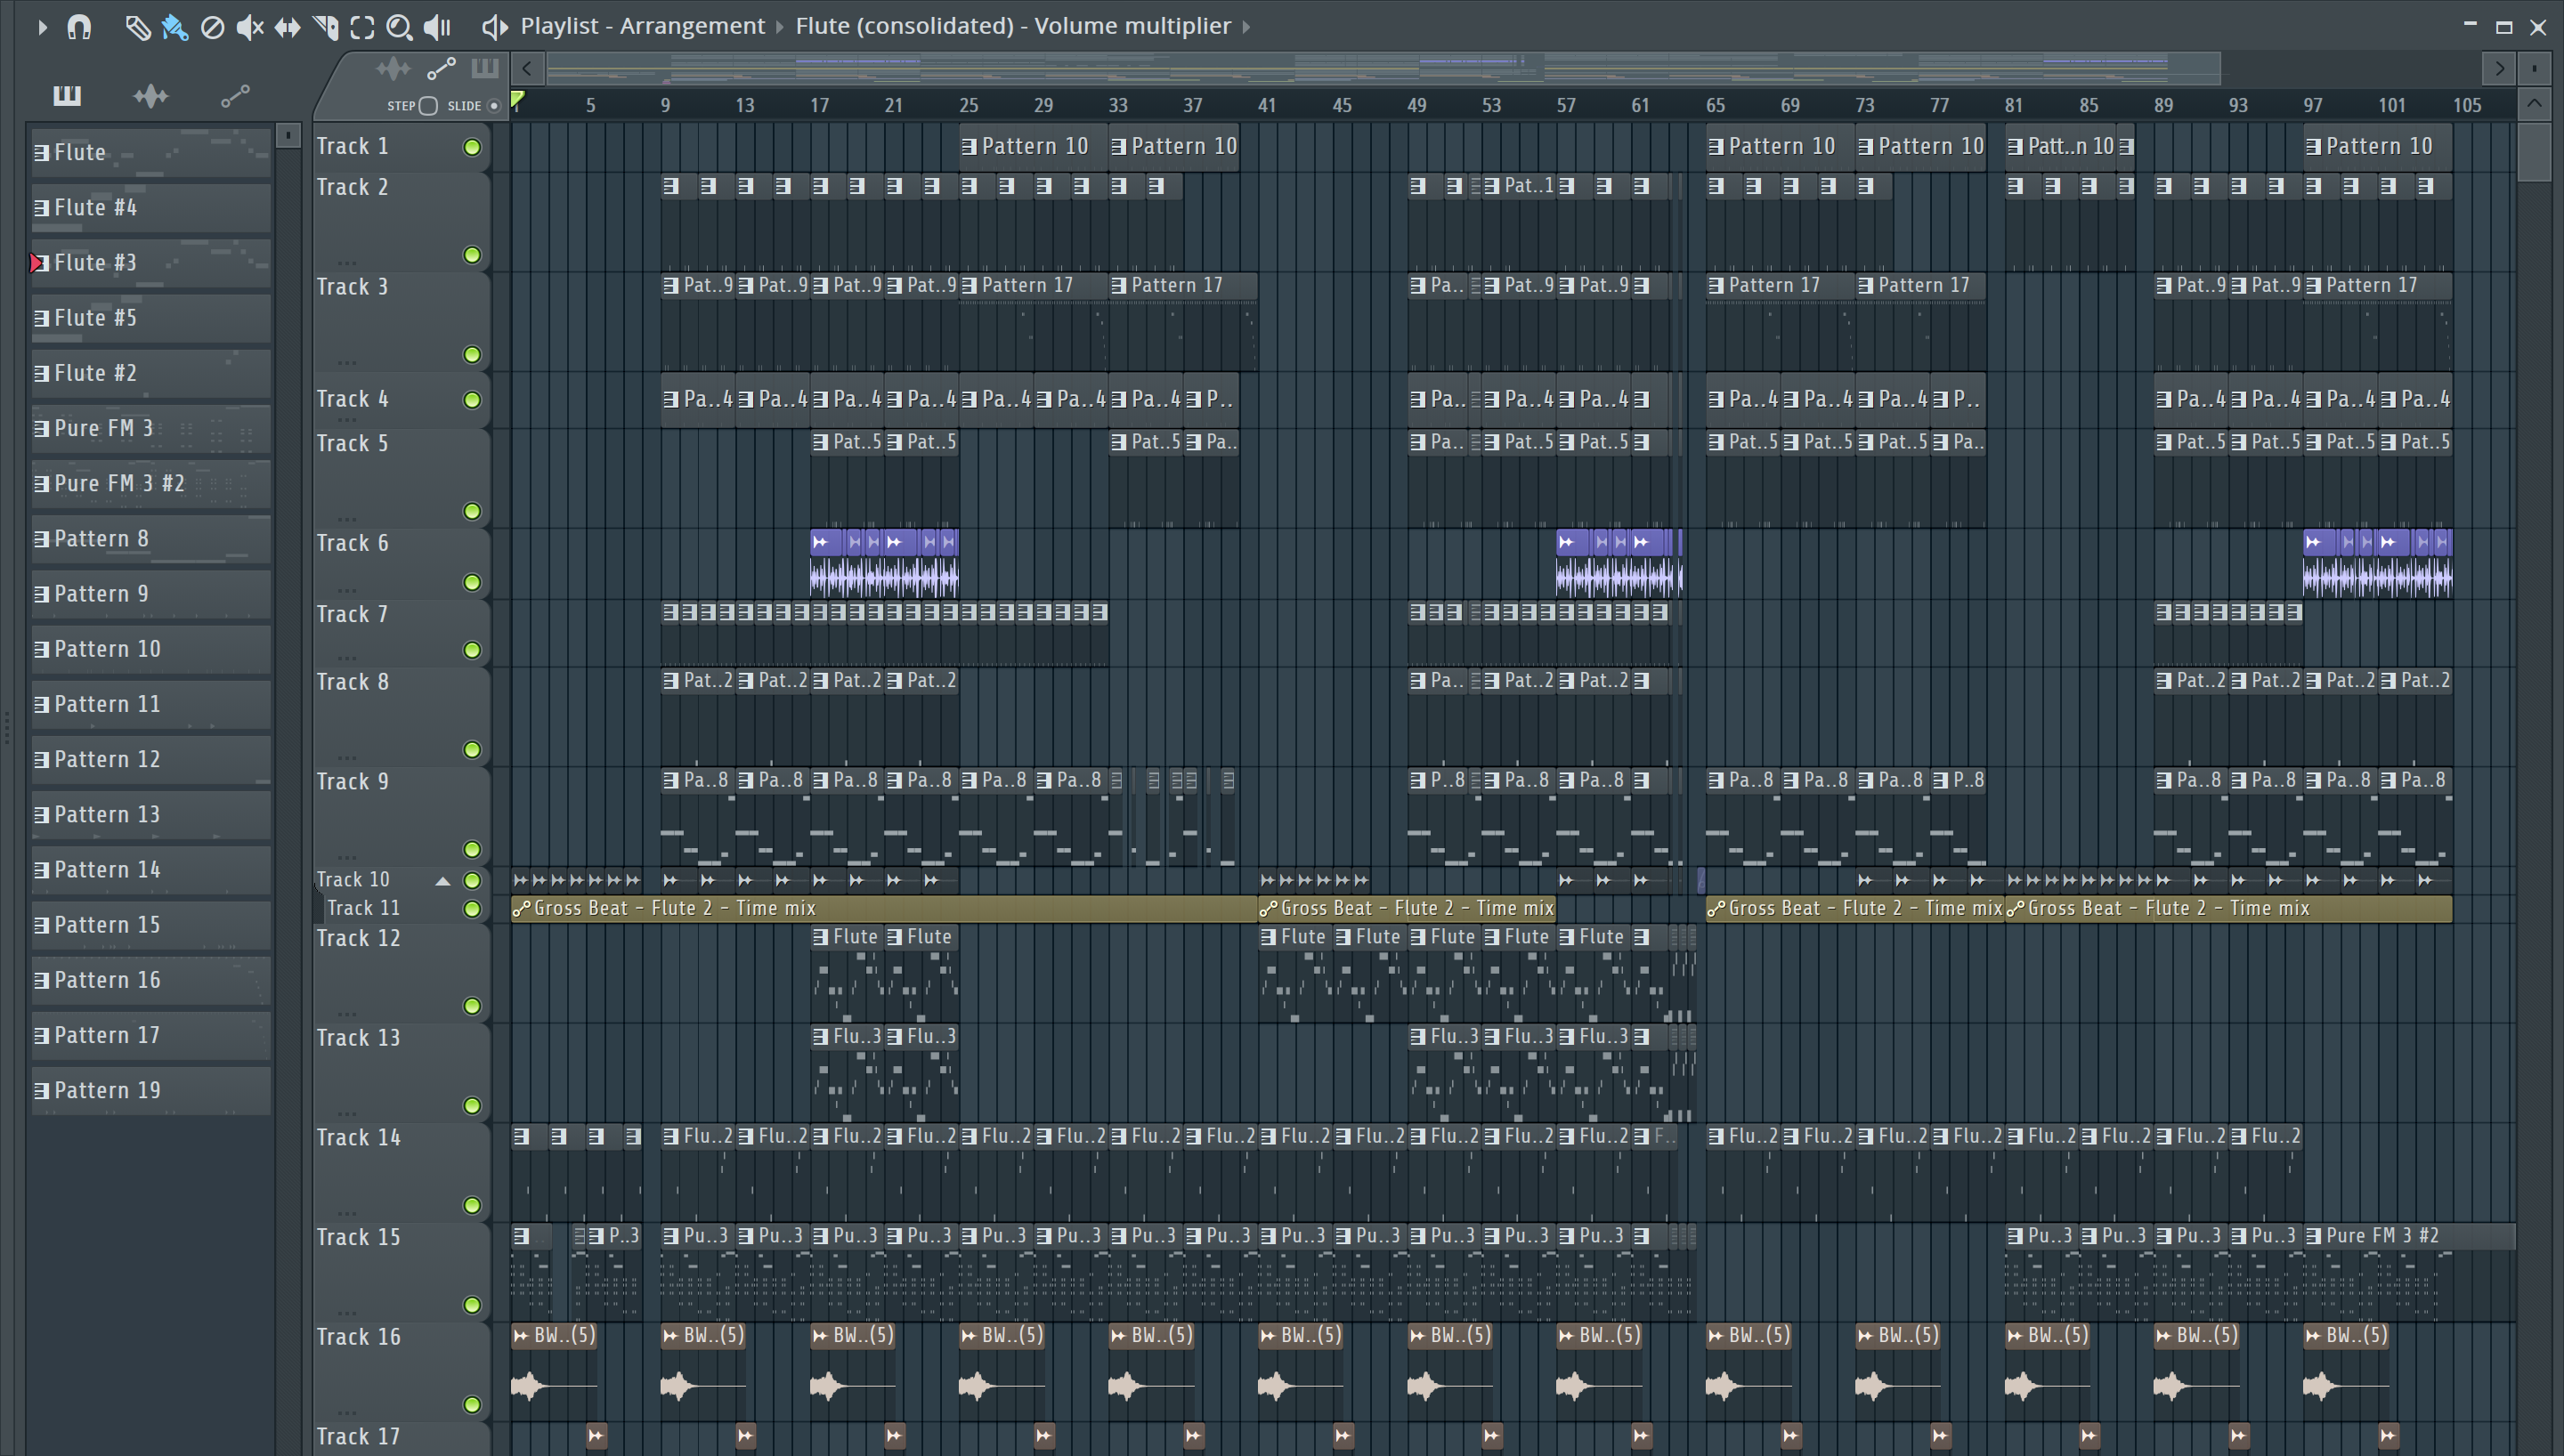The width and height of the screenshot is (2564, 1456).
Task: Mute Track 10 with its green LED
Action: pos(472,881)
